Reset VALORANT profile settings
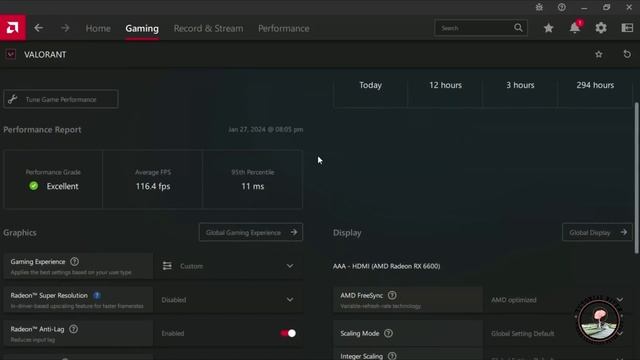The image size is (640, 360). click(627, 54)
